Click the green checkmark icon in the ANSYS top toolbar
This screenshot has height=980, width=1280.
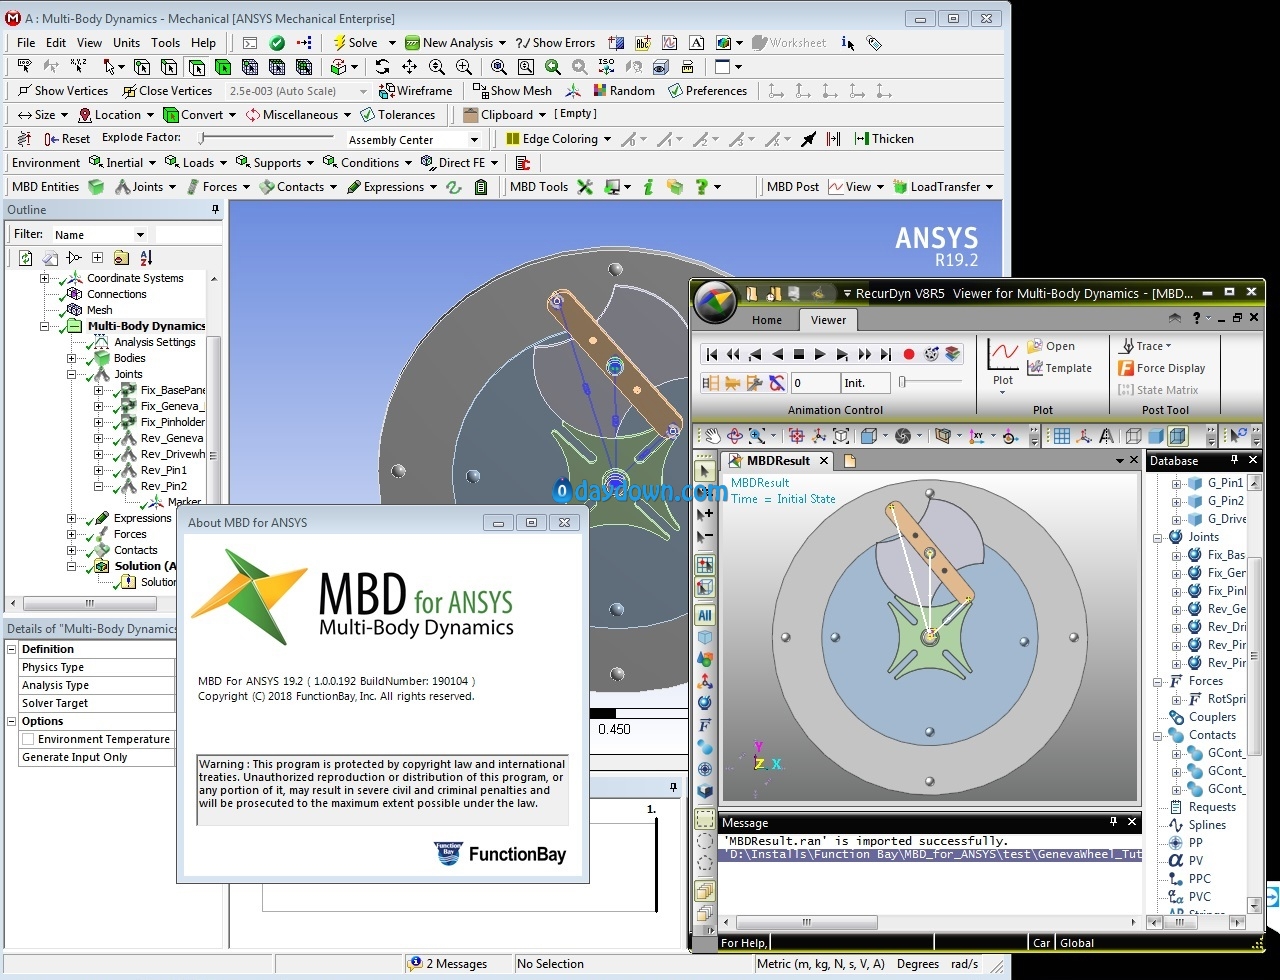click(277, 43)
